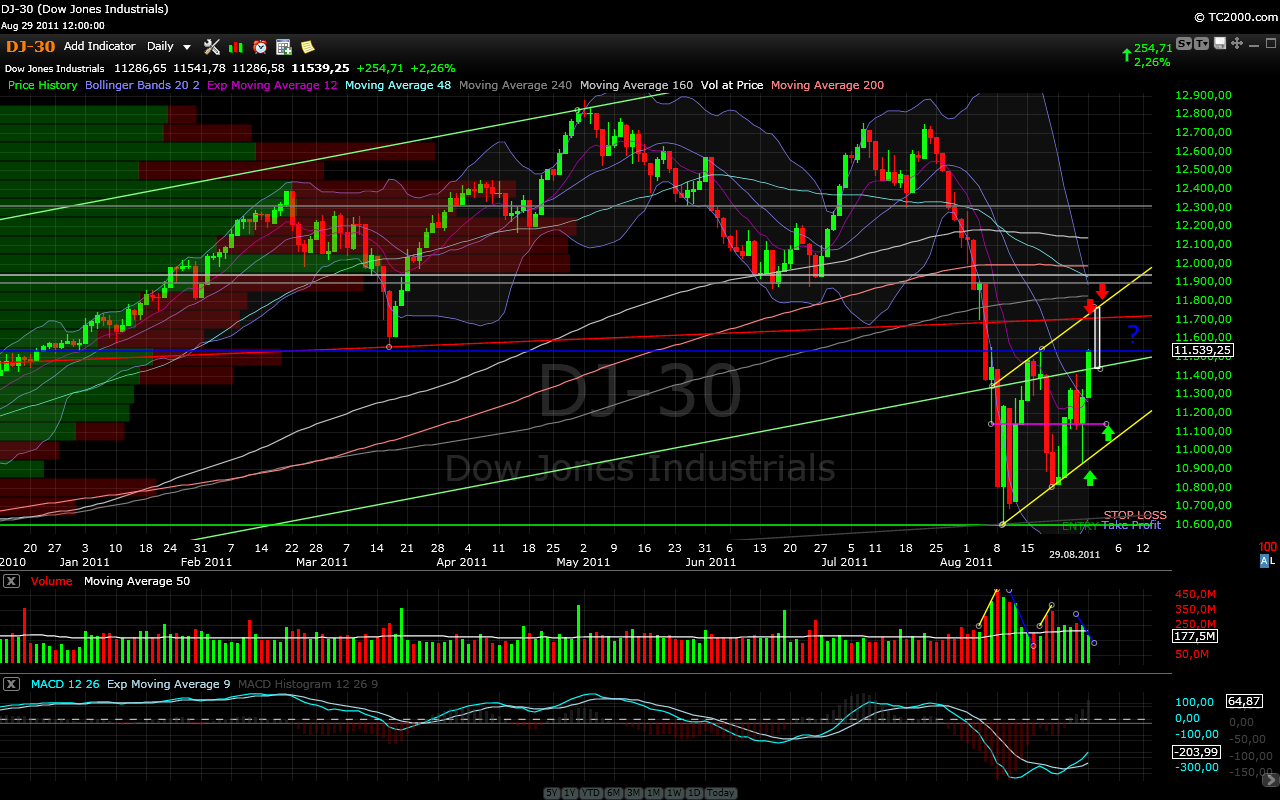
Task: Open price alerts with the alarm clock icon
Action: click(260, 47)
